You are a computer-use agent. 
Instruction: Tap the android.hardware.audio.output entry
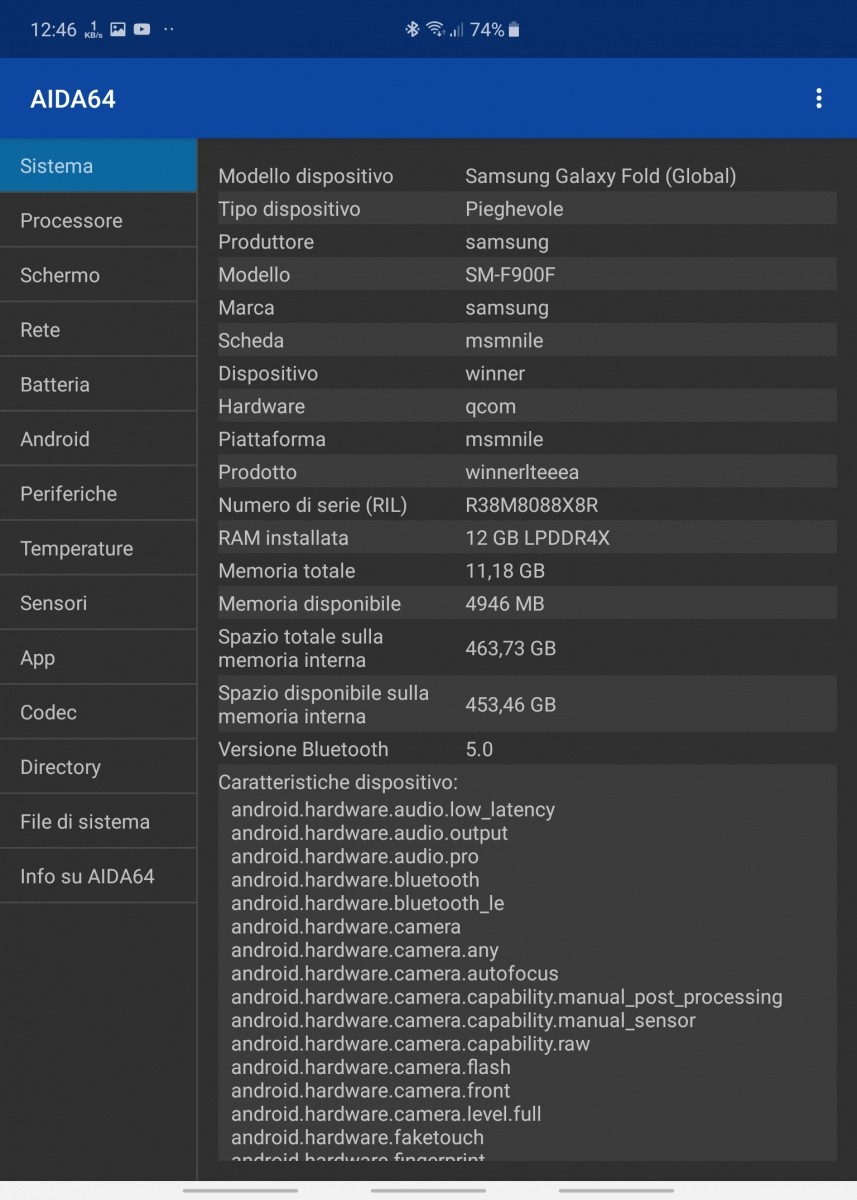pos(369,833)
